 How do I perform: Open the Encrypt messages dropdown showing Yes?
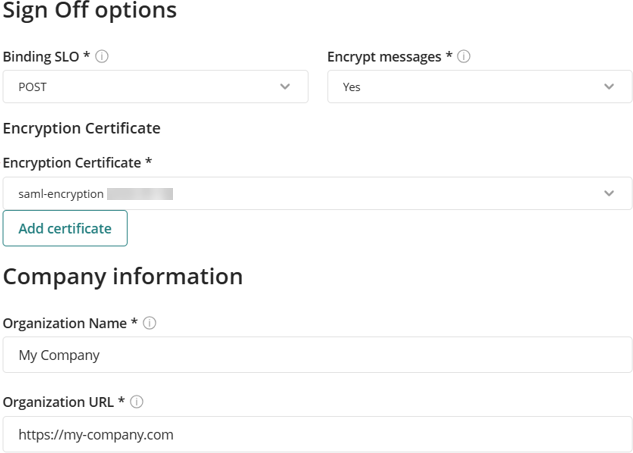[x=480, y=86]
